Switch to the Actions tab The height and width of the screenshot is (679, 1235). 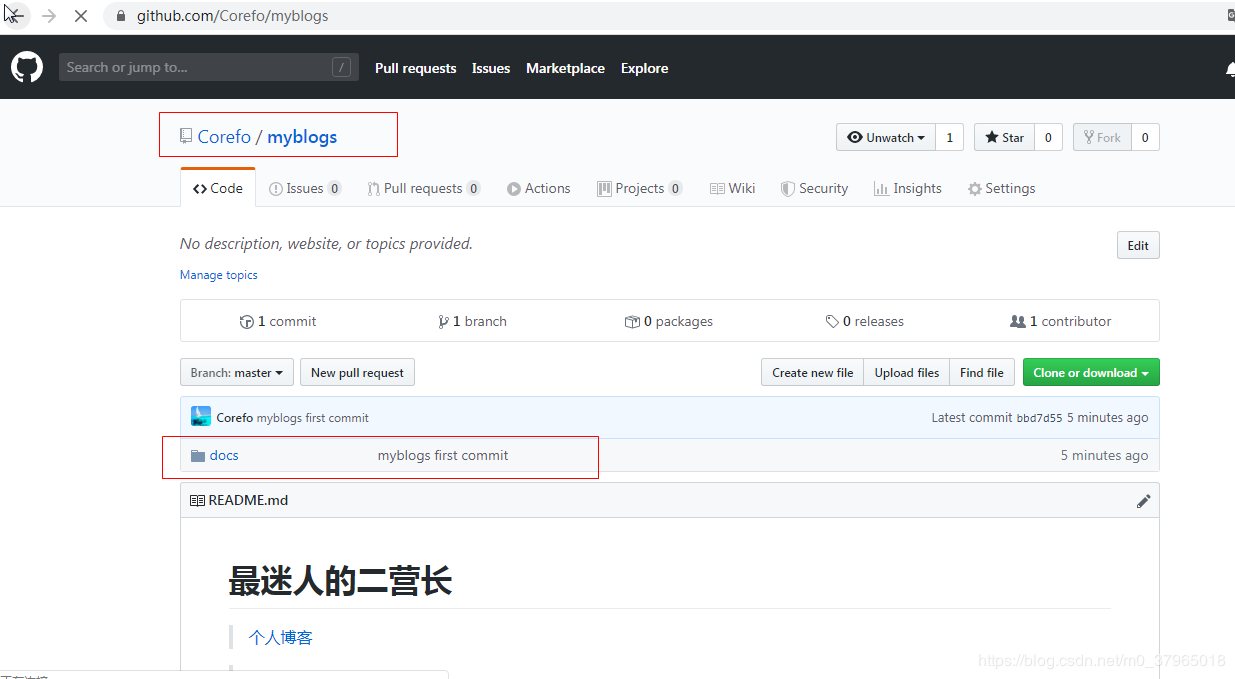(x=538, y=188)
